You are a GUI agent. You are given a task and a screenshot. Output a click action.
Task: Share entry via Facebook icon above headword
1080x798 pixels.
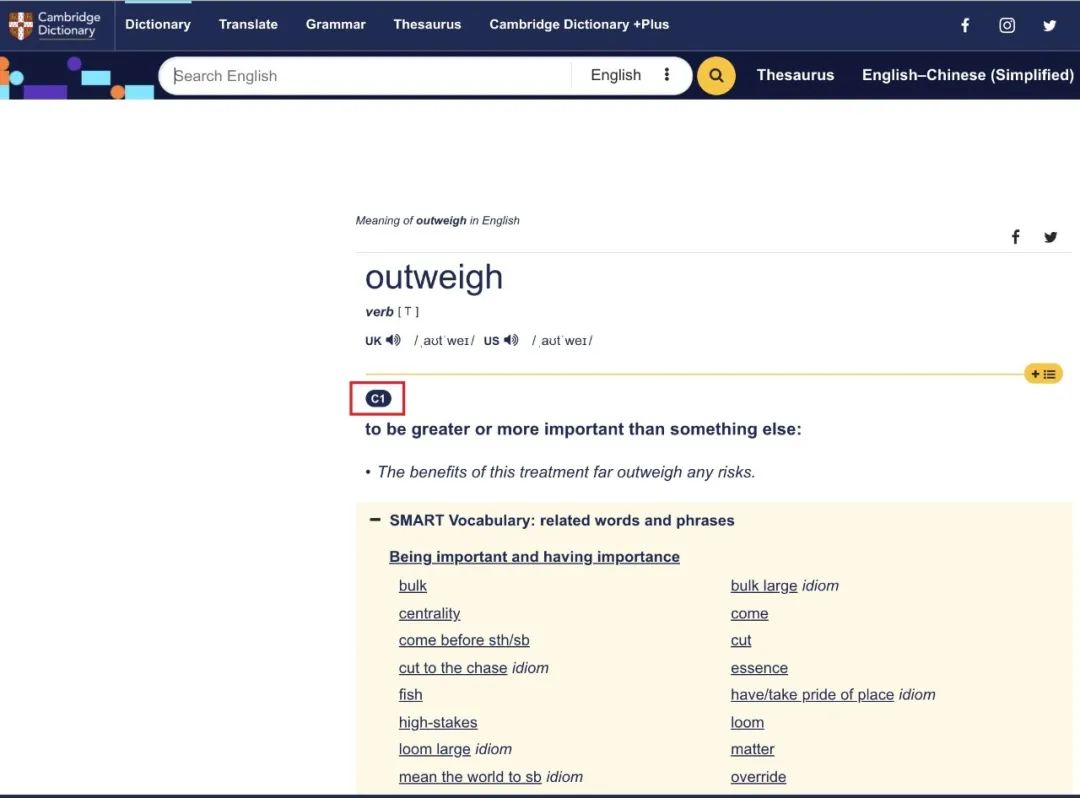(x=1015, y=237)
